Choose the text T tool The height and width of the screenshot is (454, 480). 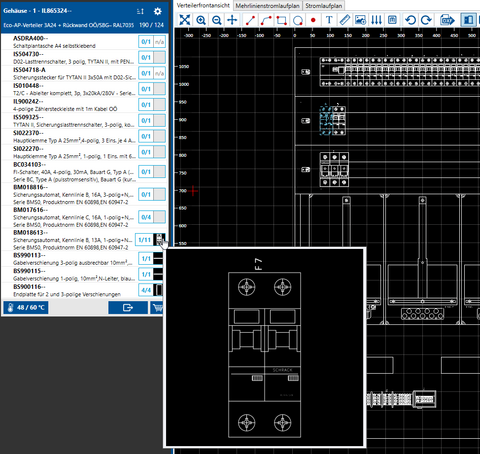tap(329, 20)
